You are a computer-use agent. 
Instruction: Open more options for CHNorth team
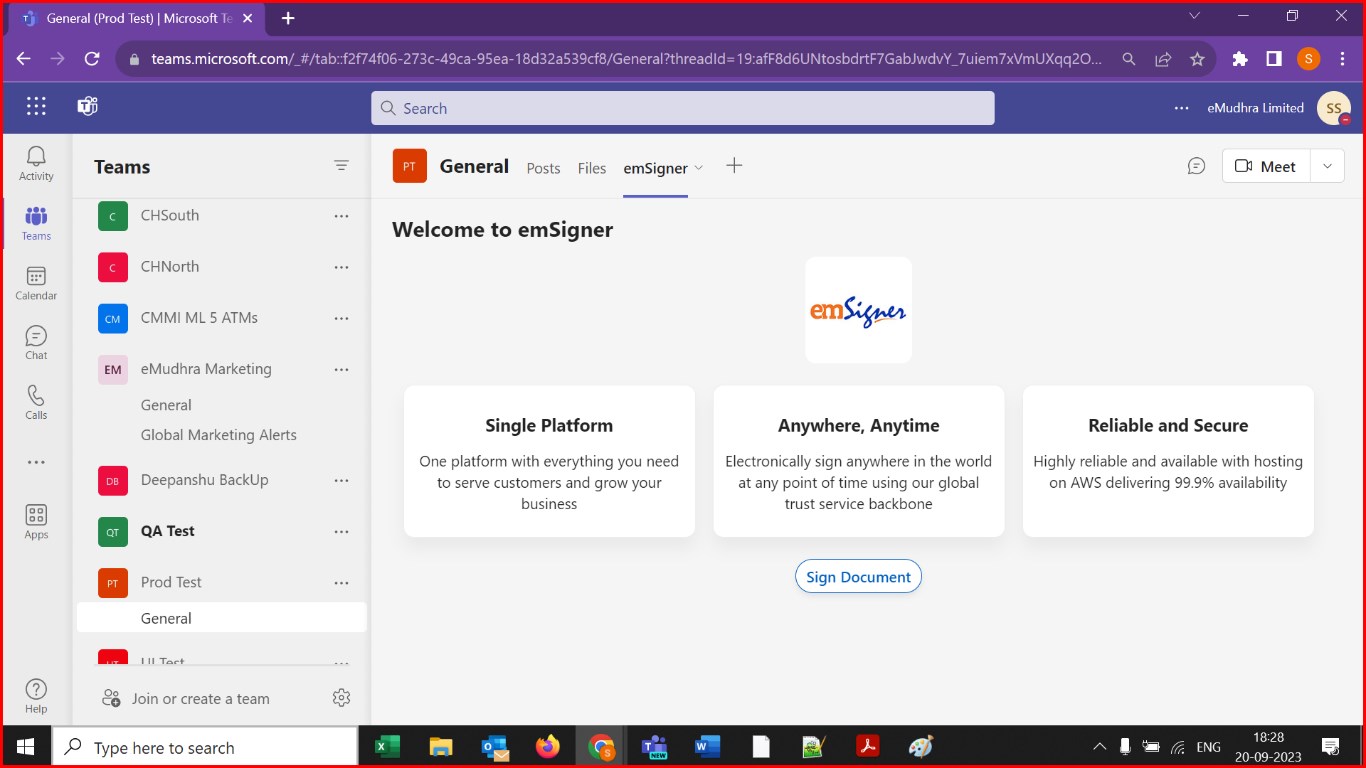click(x=341, y=267)
